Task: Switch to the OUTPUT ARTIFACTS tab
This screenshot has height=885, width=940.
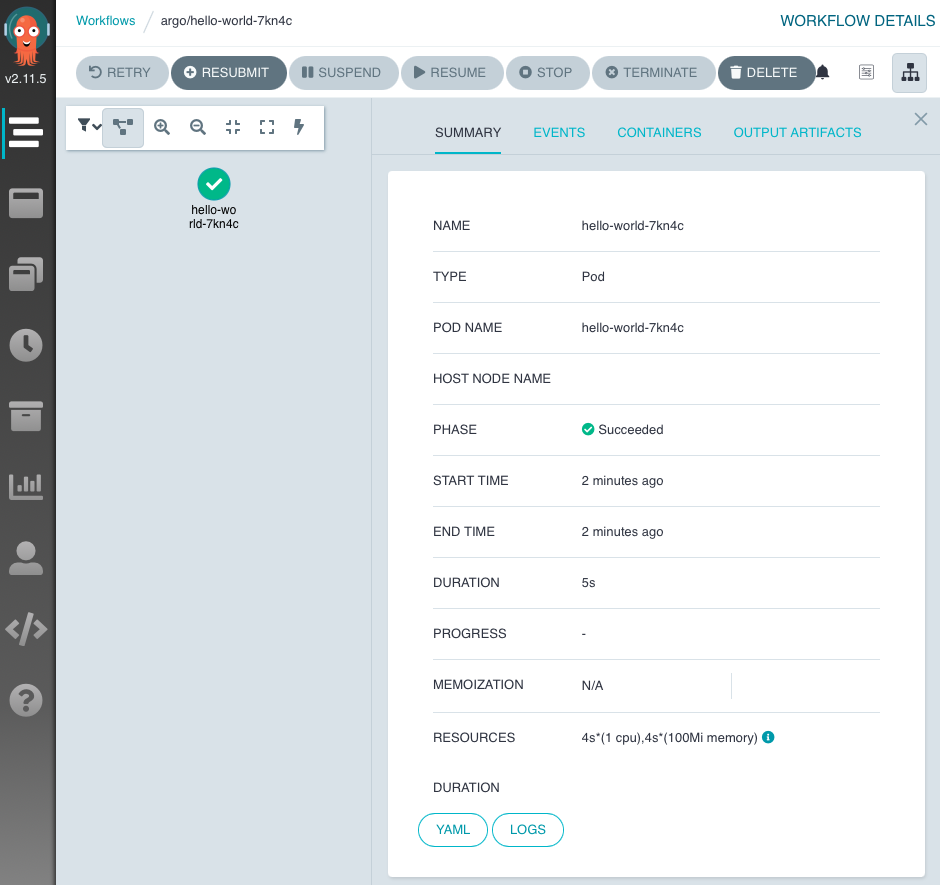Action: [797, 133]
